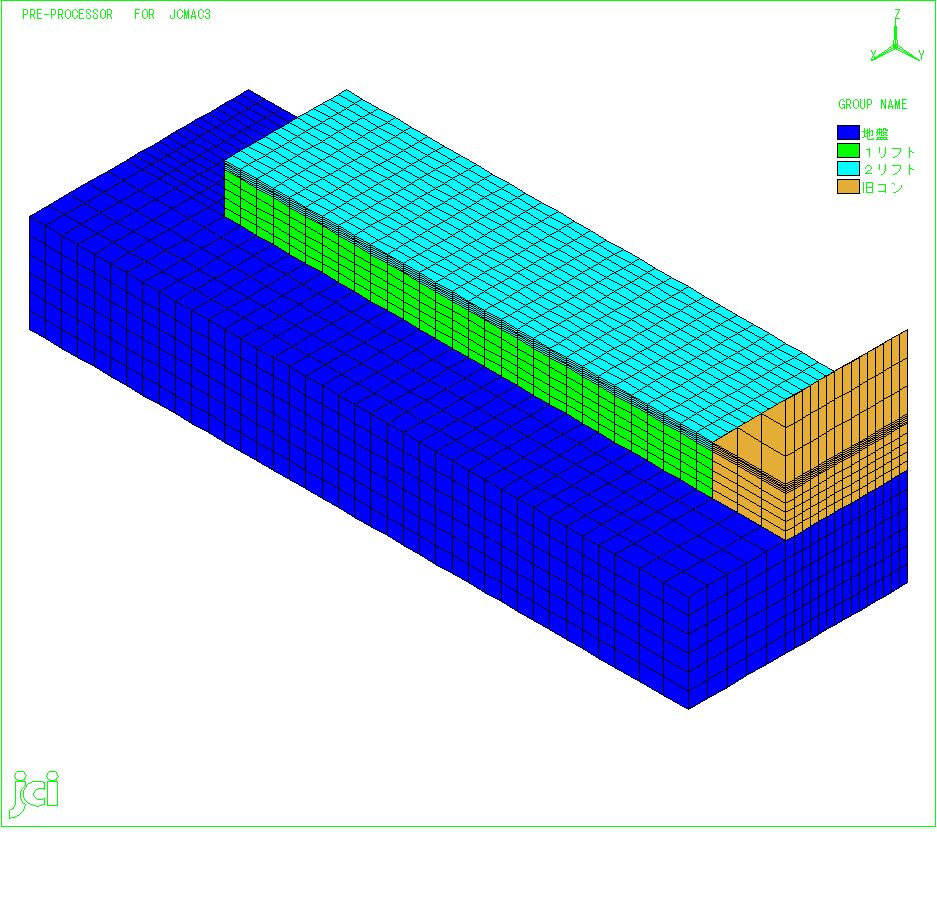Select the 地盤 legend label text
This screenshot has height=899, width=937.
pos(875,134)
